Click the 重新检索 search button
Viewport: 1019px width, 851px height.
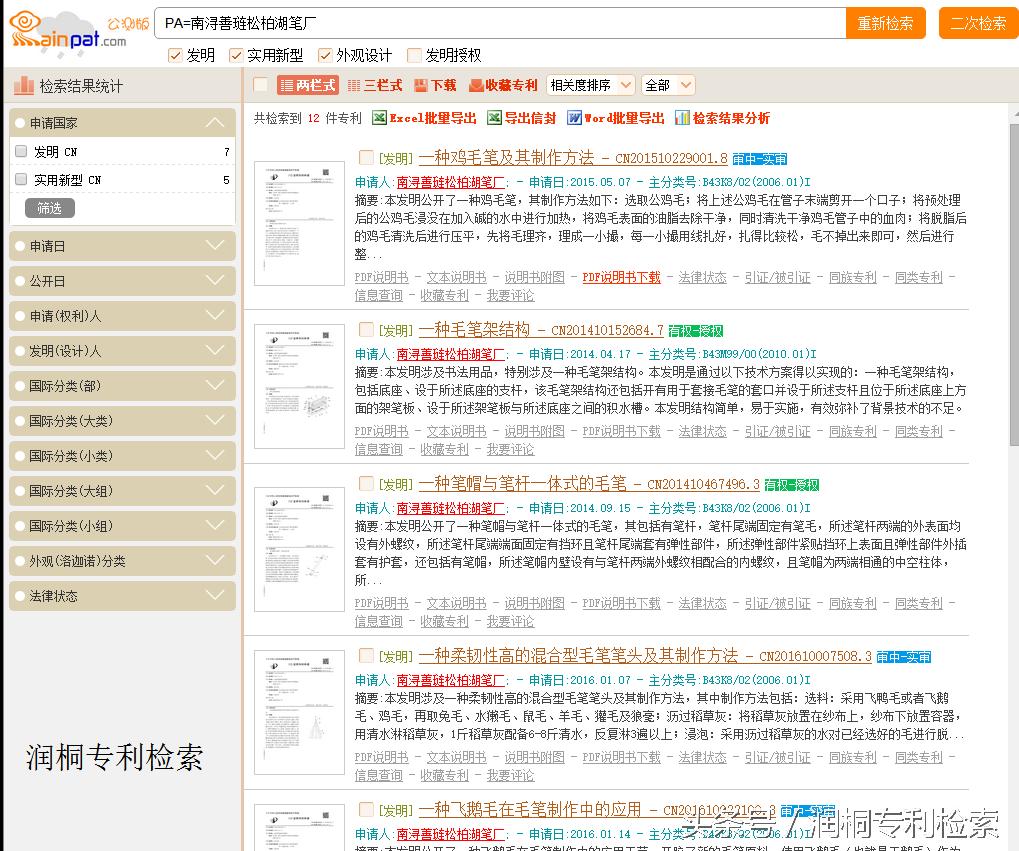tap(885, 22)
